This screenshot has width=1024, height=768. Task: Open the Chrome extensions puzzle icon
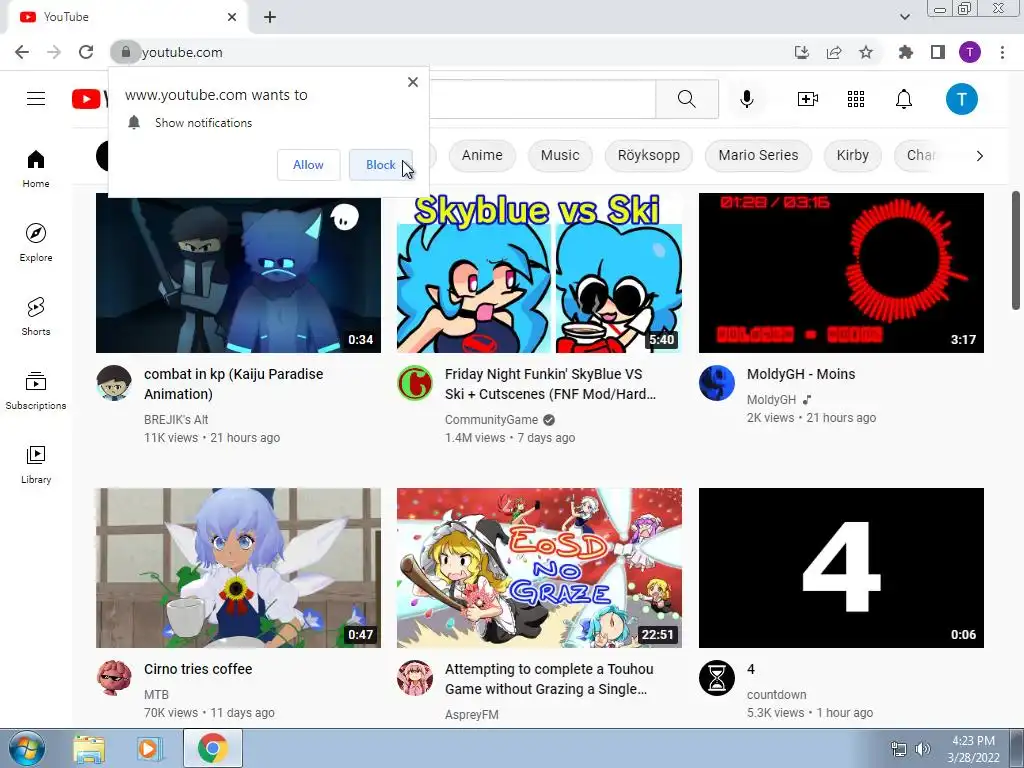coord(906,52)
